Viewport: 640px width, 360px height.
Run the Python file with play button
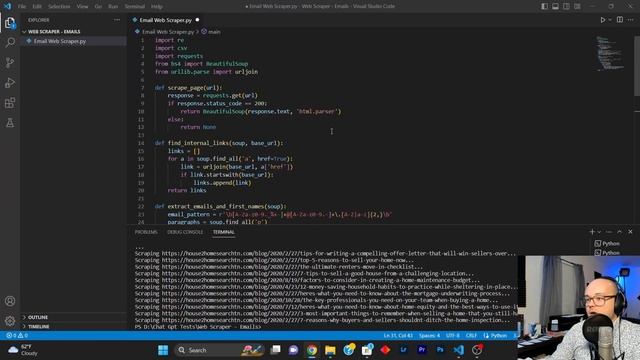coord(602,20)
